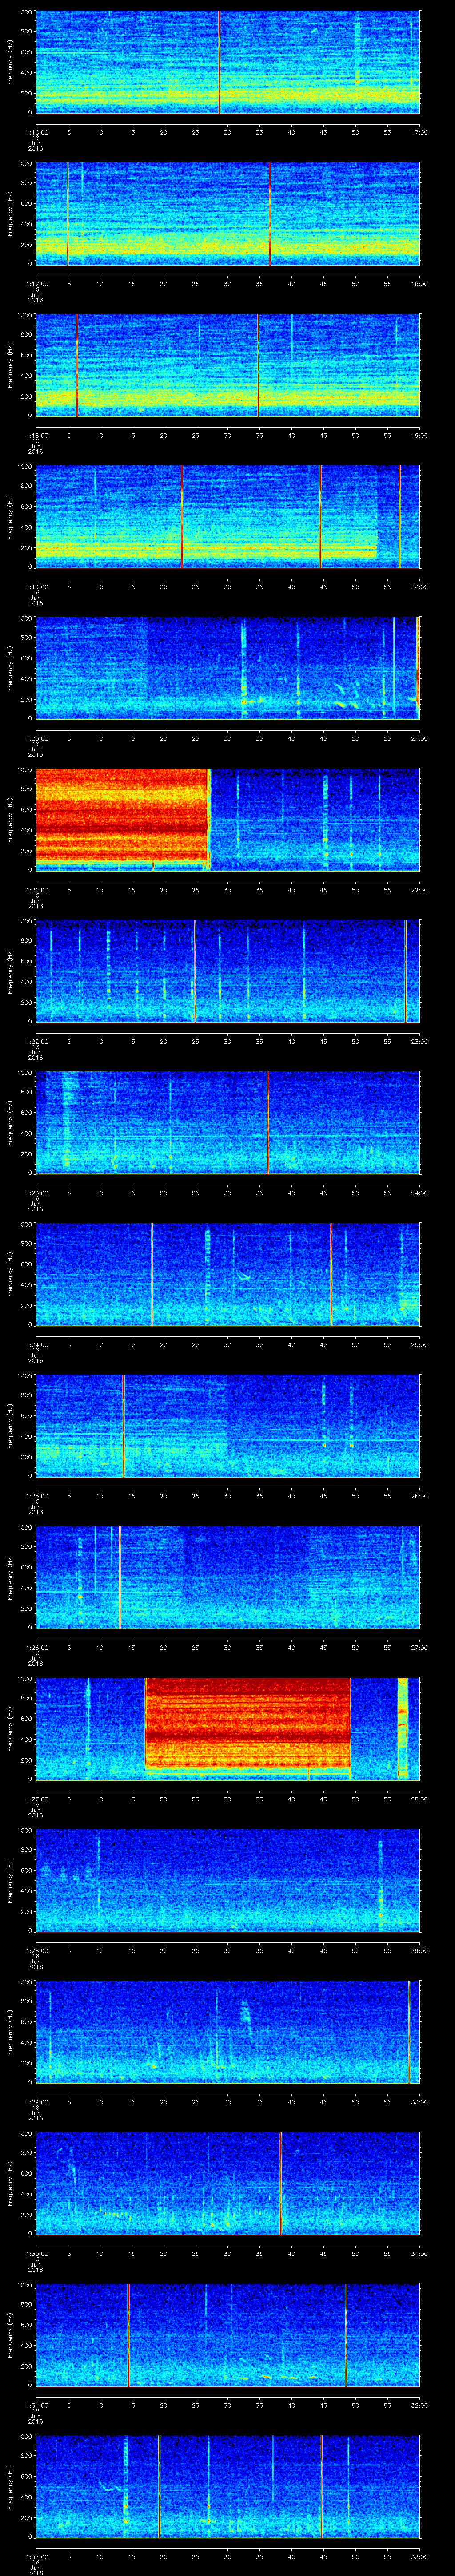The width and height of the screenshot is (455, 2576).
Task: Select the spectrogram panel starting at 1:22:00
Action: click(x=227, y=971)
